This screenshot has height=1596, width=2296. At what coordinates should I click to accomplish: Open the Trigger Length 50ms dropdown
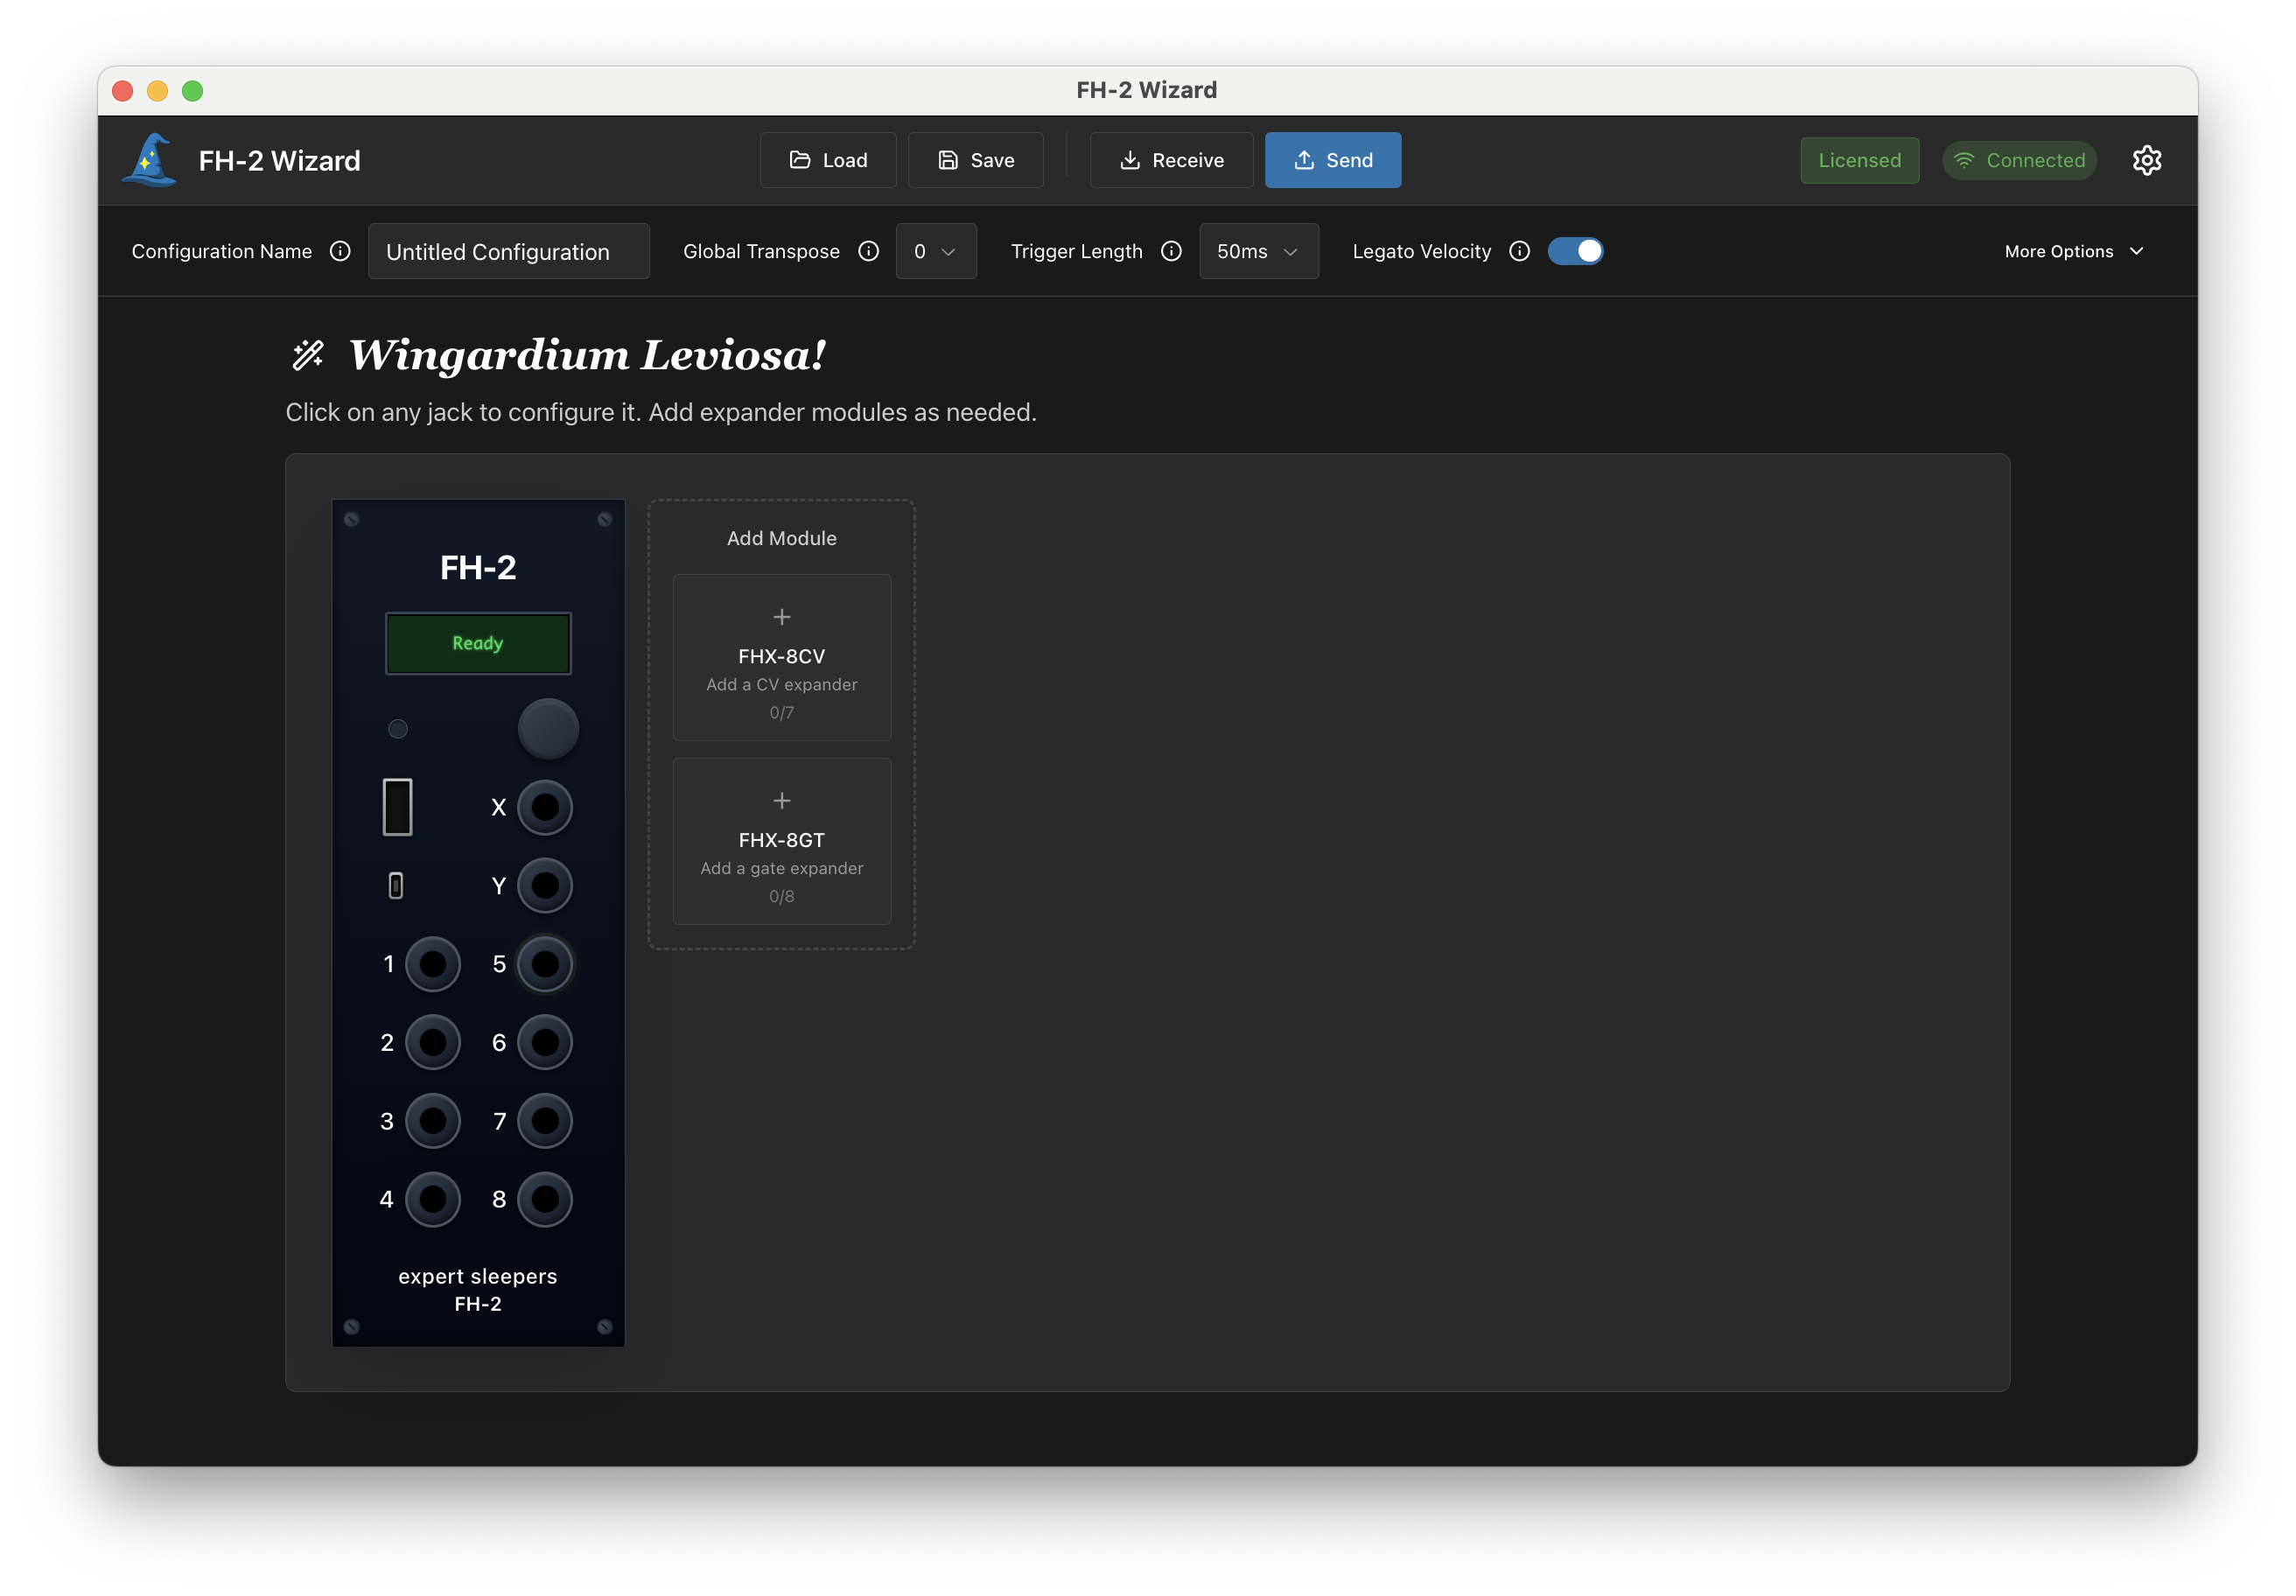click(x=1258, y=251)
